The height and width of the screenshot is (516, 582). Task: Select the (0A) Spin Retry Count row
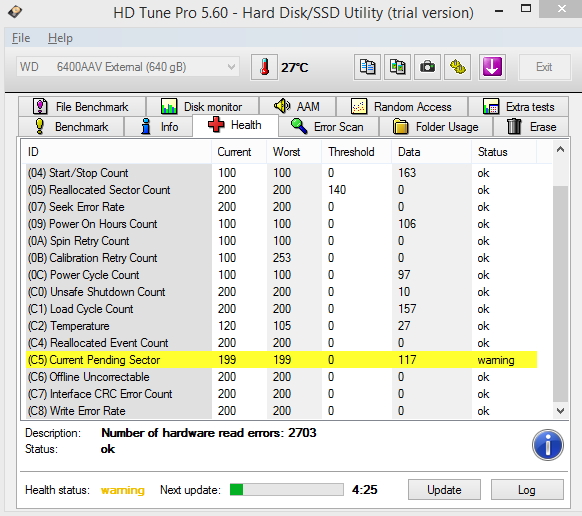click(281, 241)
